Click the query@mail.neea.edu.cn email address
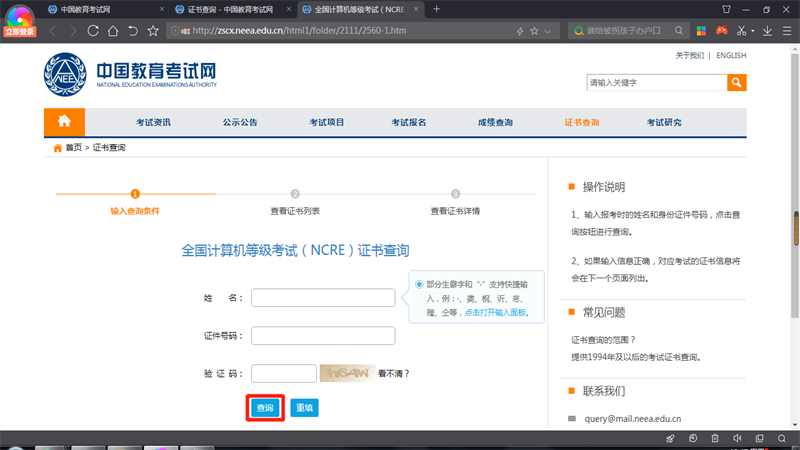This screenshot has width=800, height=450. (633, 418)
